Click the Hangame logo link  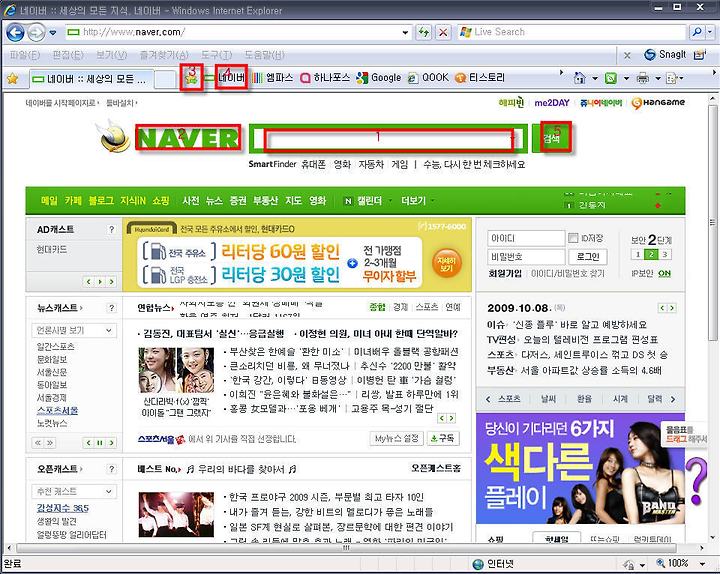click(658, 103)
